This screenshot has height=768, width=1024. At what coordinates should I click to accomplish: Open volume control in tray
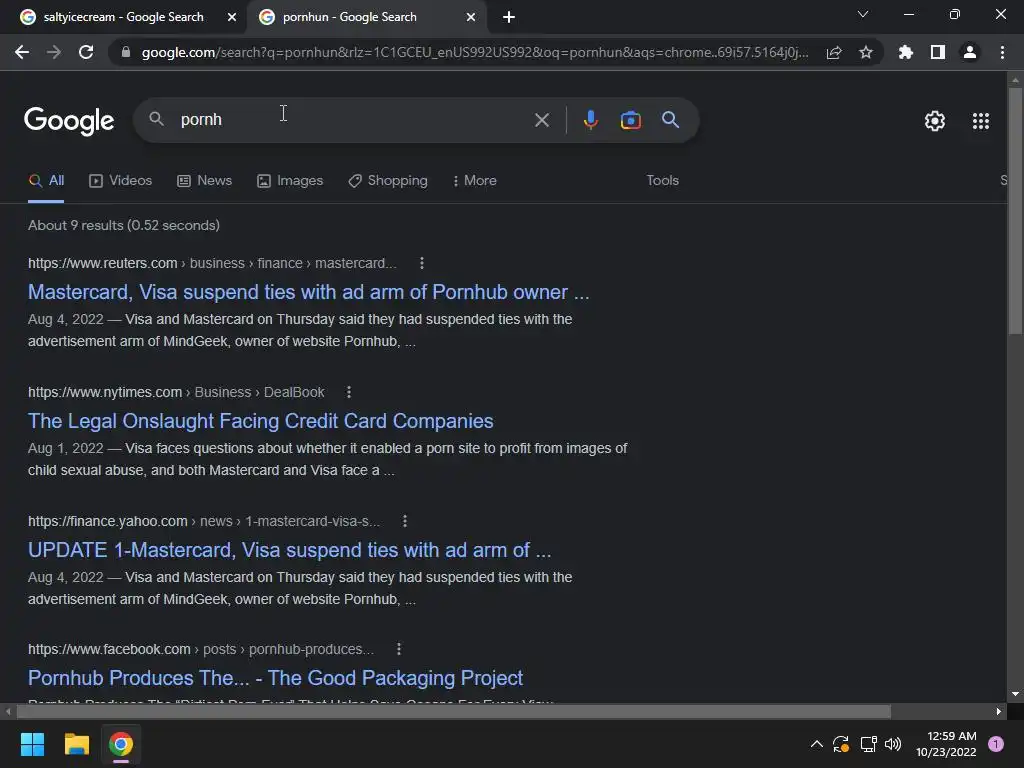pos(893,744)
